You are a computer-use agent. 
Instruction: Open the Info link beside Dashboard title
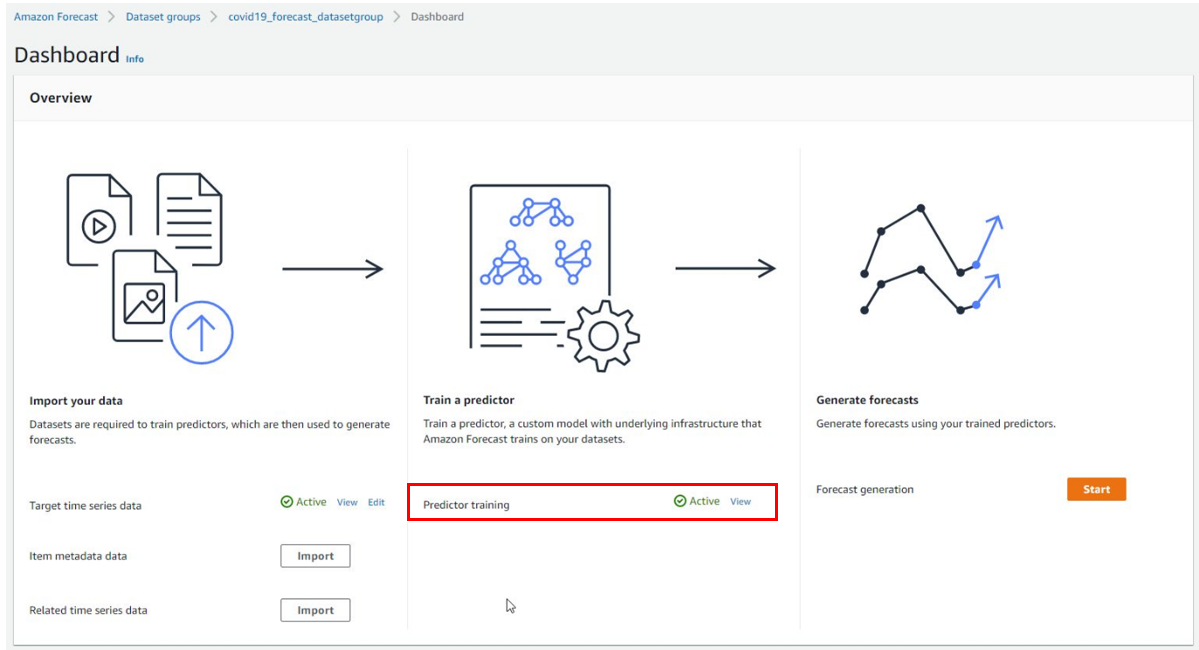tap(135, 59)
